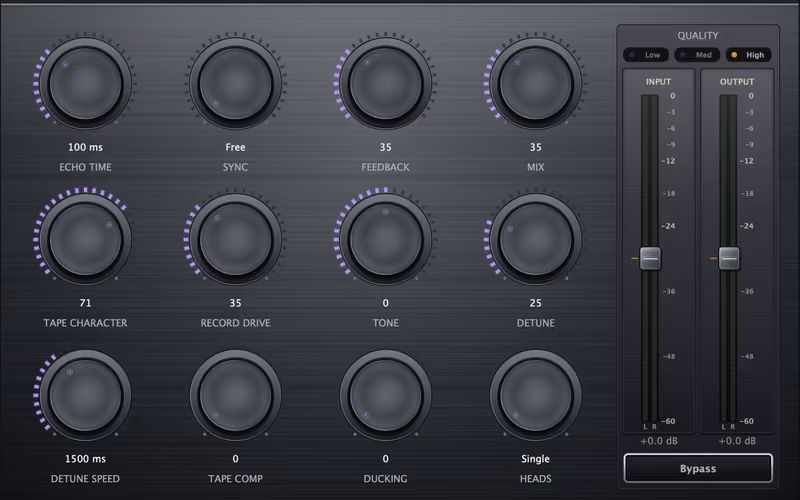This screenshot has height=500, width=800.
Task: Click the Tape Character knob
Action: [x=85, y=239]
